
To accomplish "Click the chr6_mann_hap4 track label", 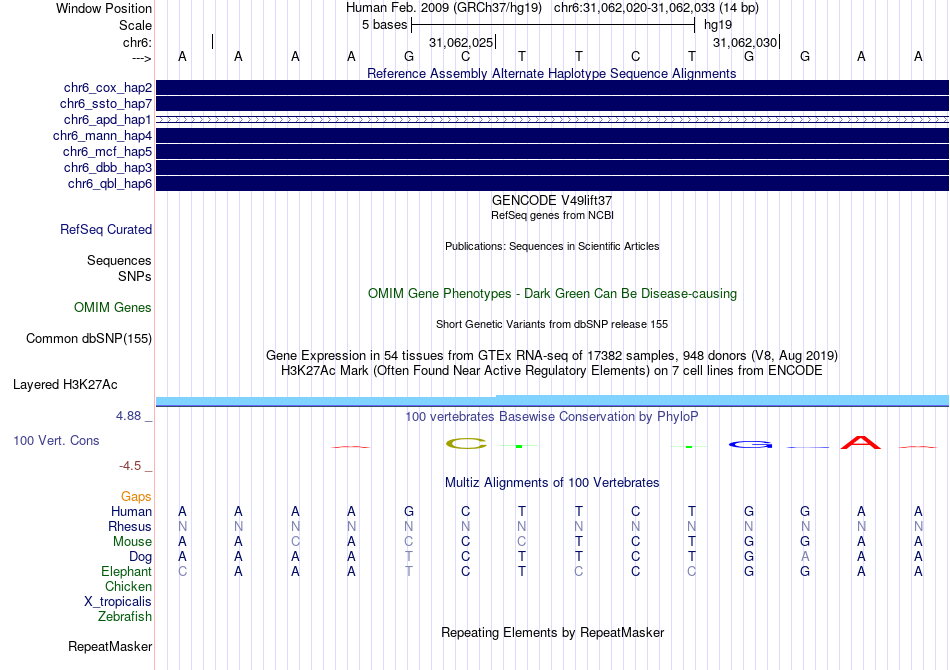I will pos(102,136).
